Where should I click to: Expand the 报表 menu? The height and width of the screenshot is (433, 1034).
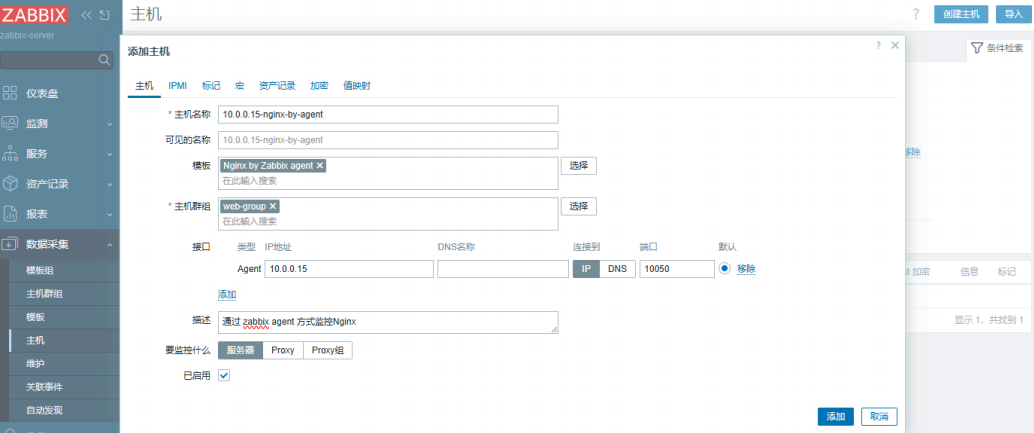pos(109,214)
